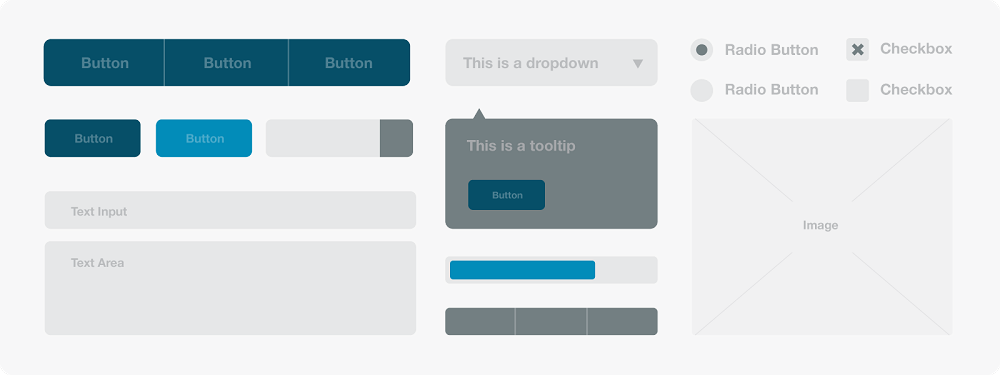
Task: Select the middle gray bottom segment
Action: tap(551, 321)
